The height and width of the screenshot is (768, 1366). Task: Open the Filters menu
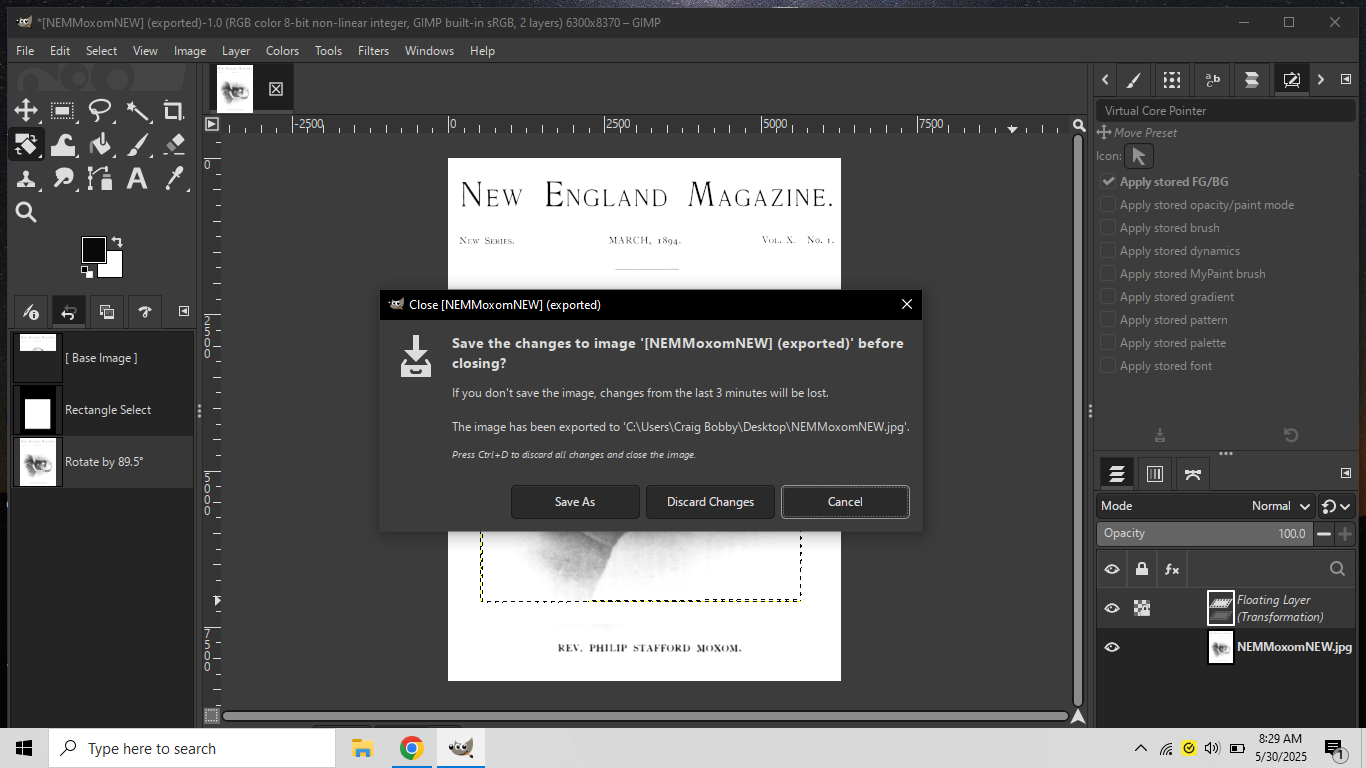(373, 51)
